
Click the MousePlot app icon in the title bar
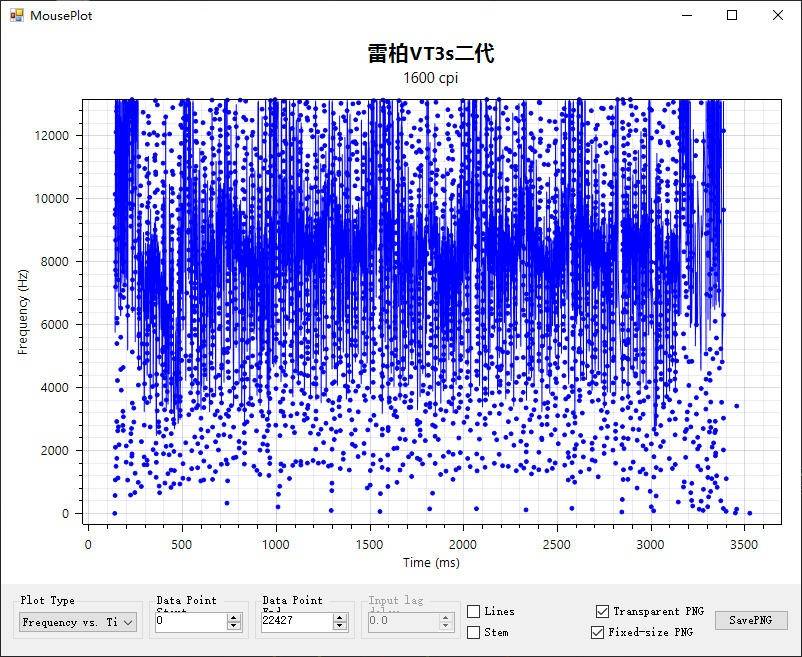[16, 15]
